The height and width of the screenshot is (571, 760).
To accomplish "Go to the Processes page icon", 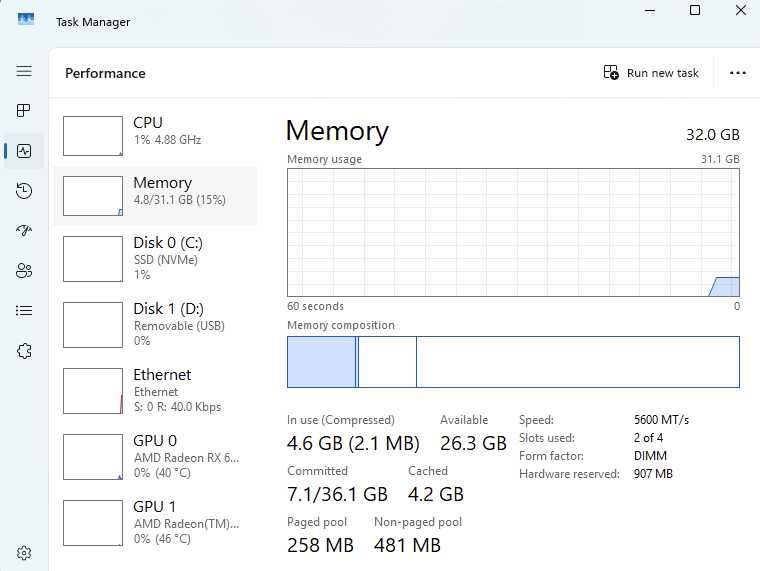I will (x=24, y=111).
